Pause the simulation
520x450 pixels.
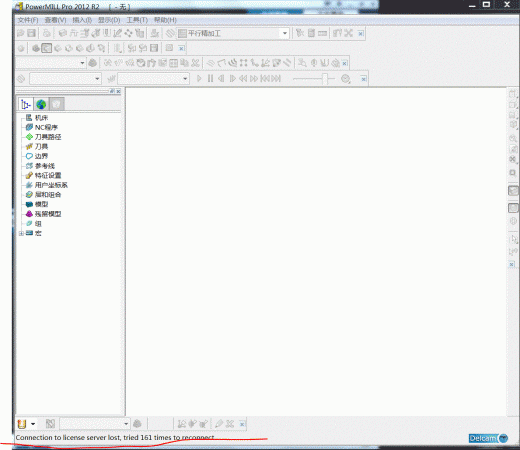click(x=210, y=79)
